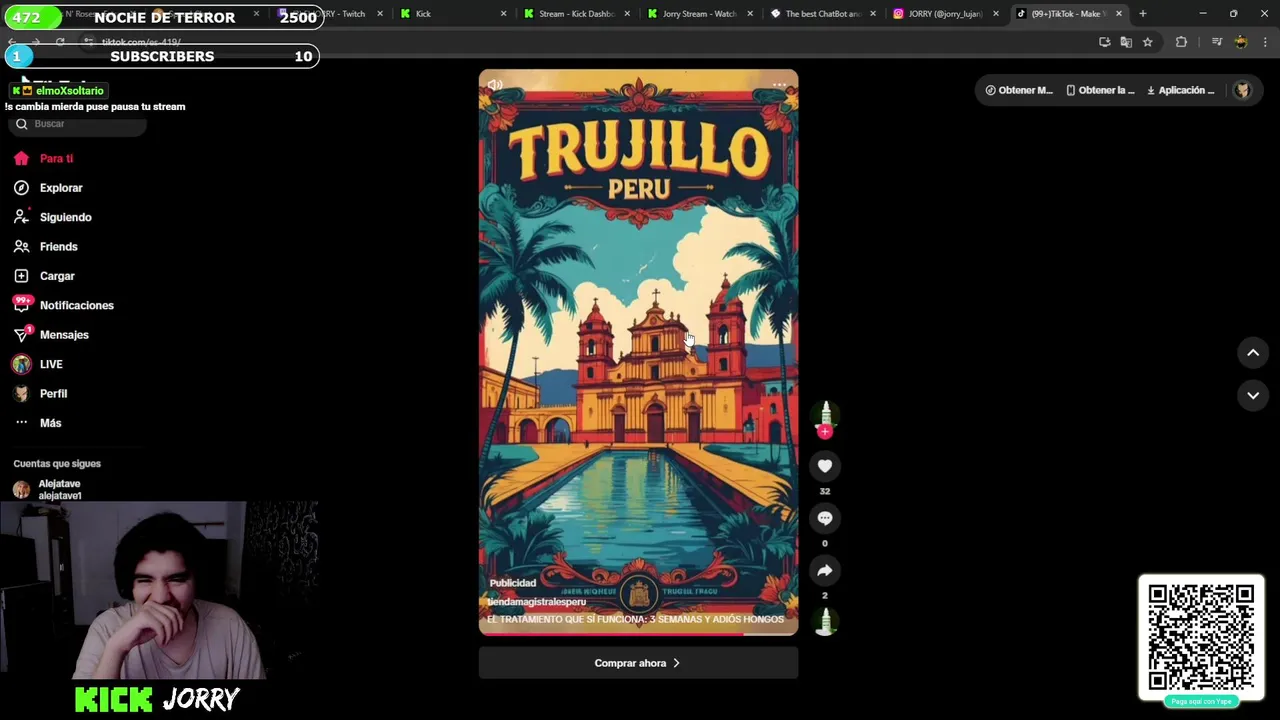
Task: Open video options three-dot menu
Action: tap(779, 85)
